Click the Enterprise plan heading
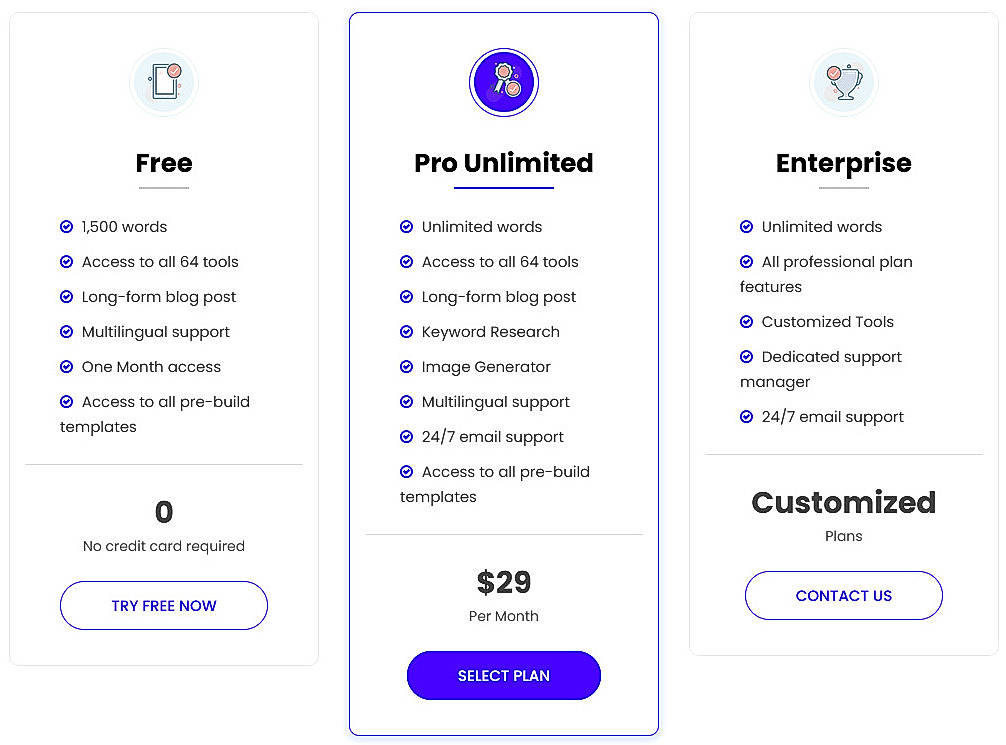1006x745 pixels. (843, 163)
